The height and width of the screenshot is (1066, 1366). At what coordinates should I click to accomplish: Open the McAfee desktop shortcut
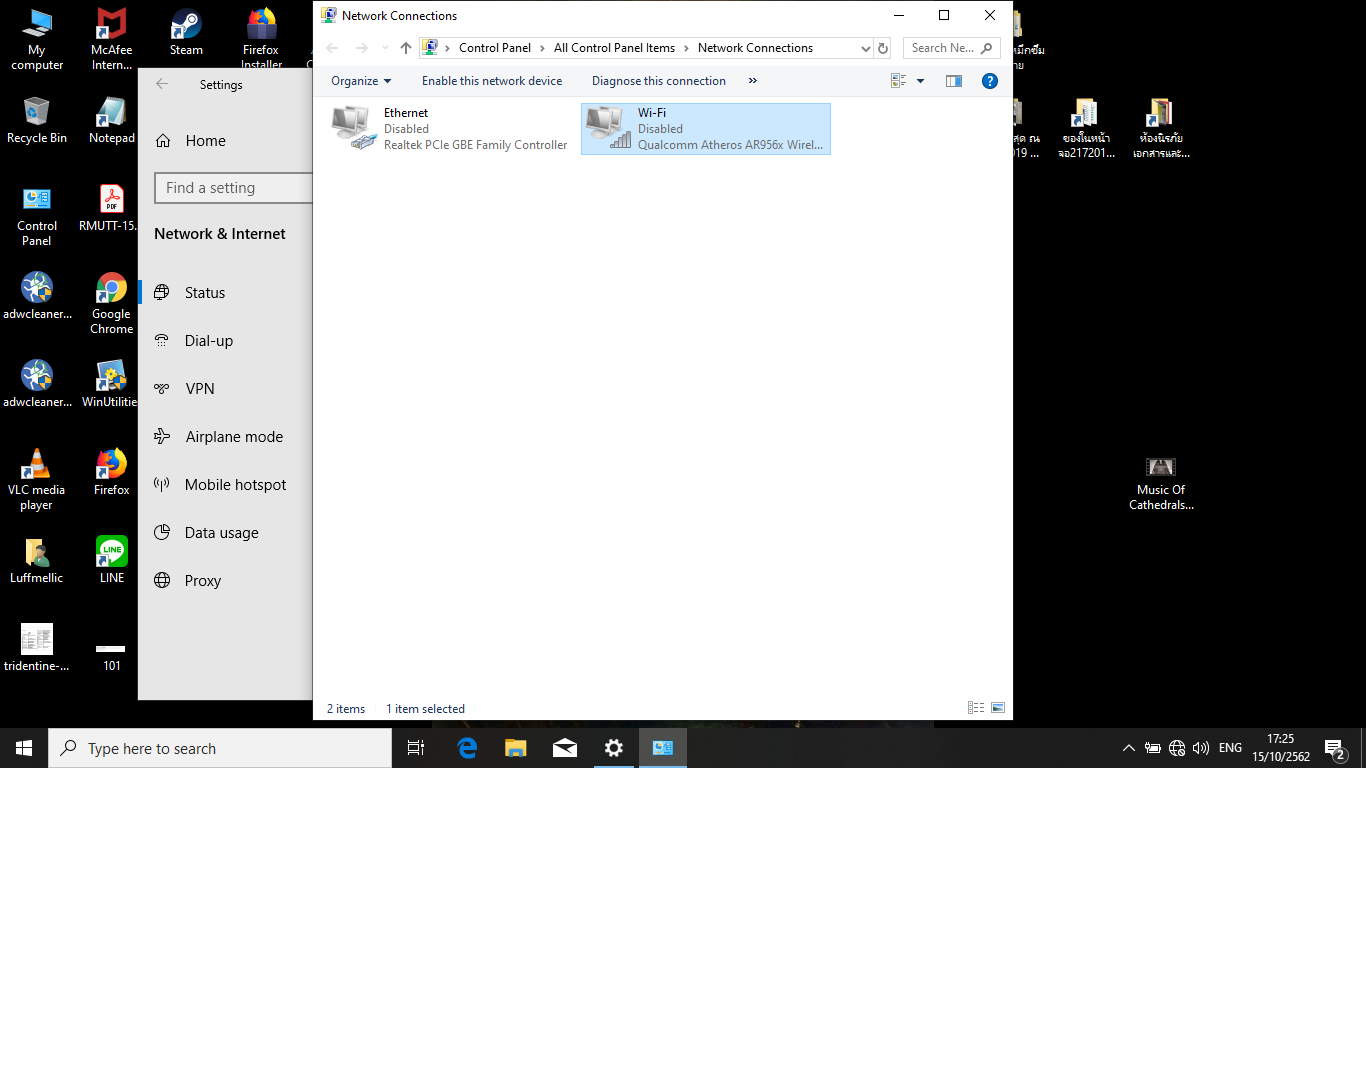tap(112, 39)
